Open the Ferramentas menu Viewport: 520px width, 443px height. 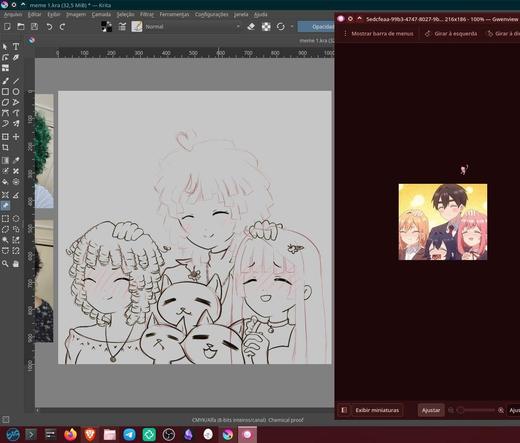point(174,14)
